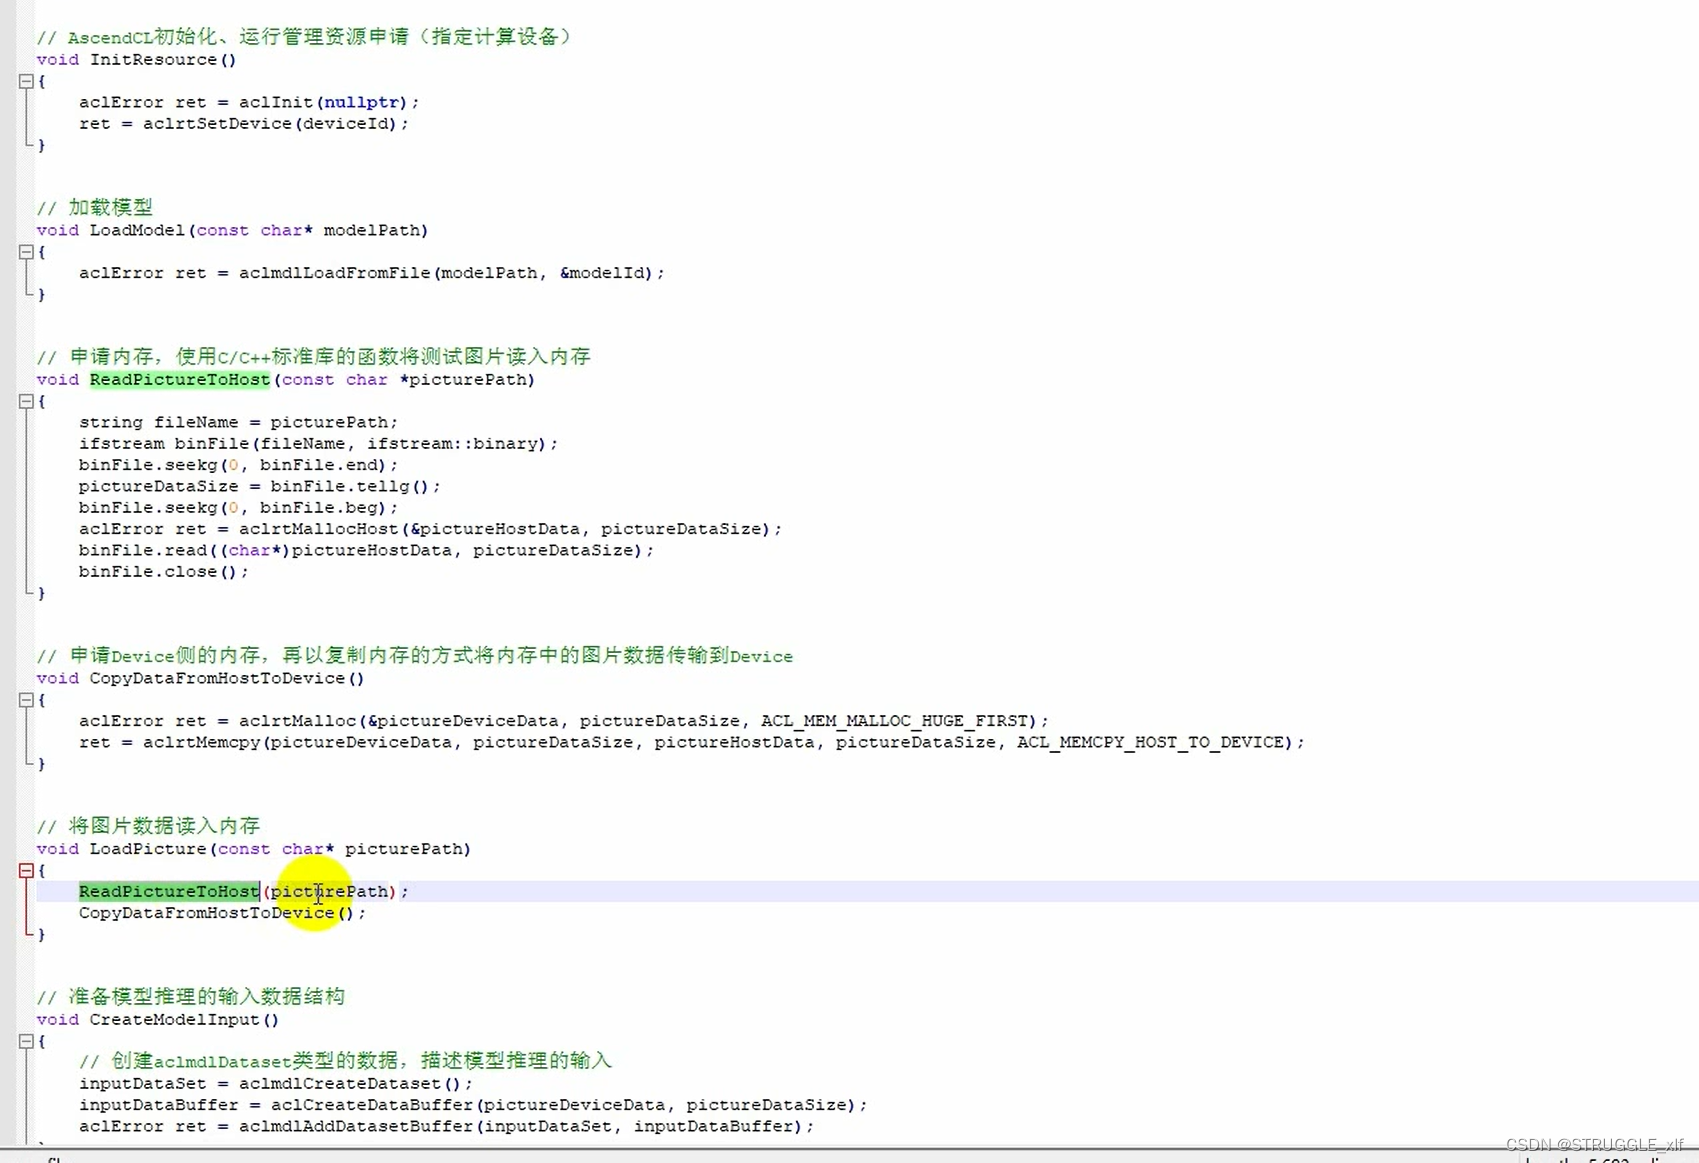Click the comment above CopyDataFromHostToDevice
The width and height of the screenshot is (1699, 1163).
pos(415,656)
